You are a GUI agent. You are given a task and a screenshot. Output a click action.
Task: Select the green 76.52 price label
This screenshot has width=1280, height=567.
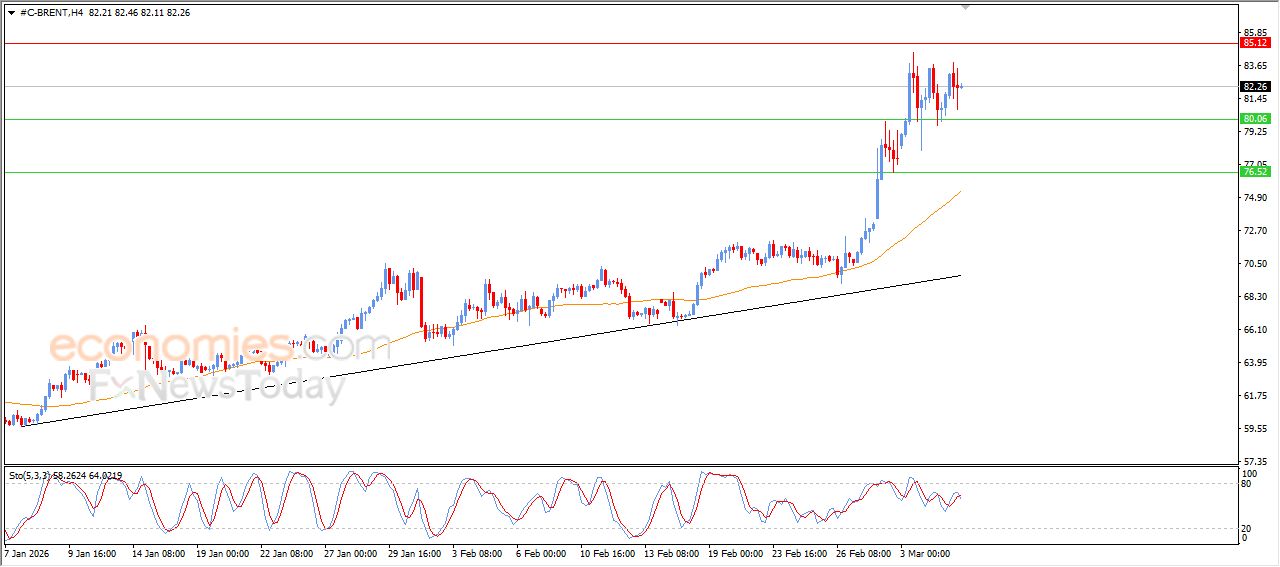tap(1254, 172)
